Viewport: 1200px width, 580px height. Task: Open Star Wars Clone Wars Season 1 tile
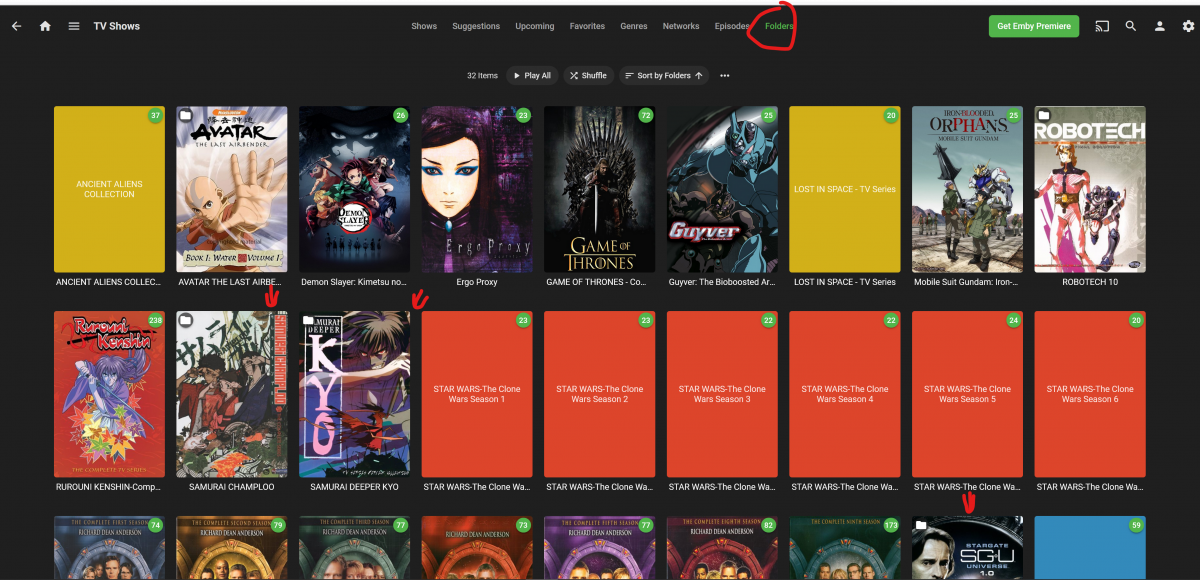point(477,394)
